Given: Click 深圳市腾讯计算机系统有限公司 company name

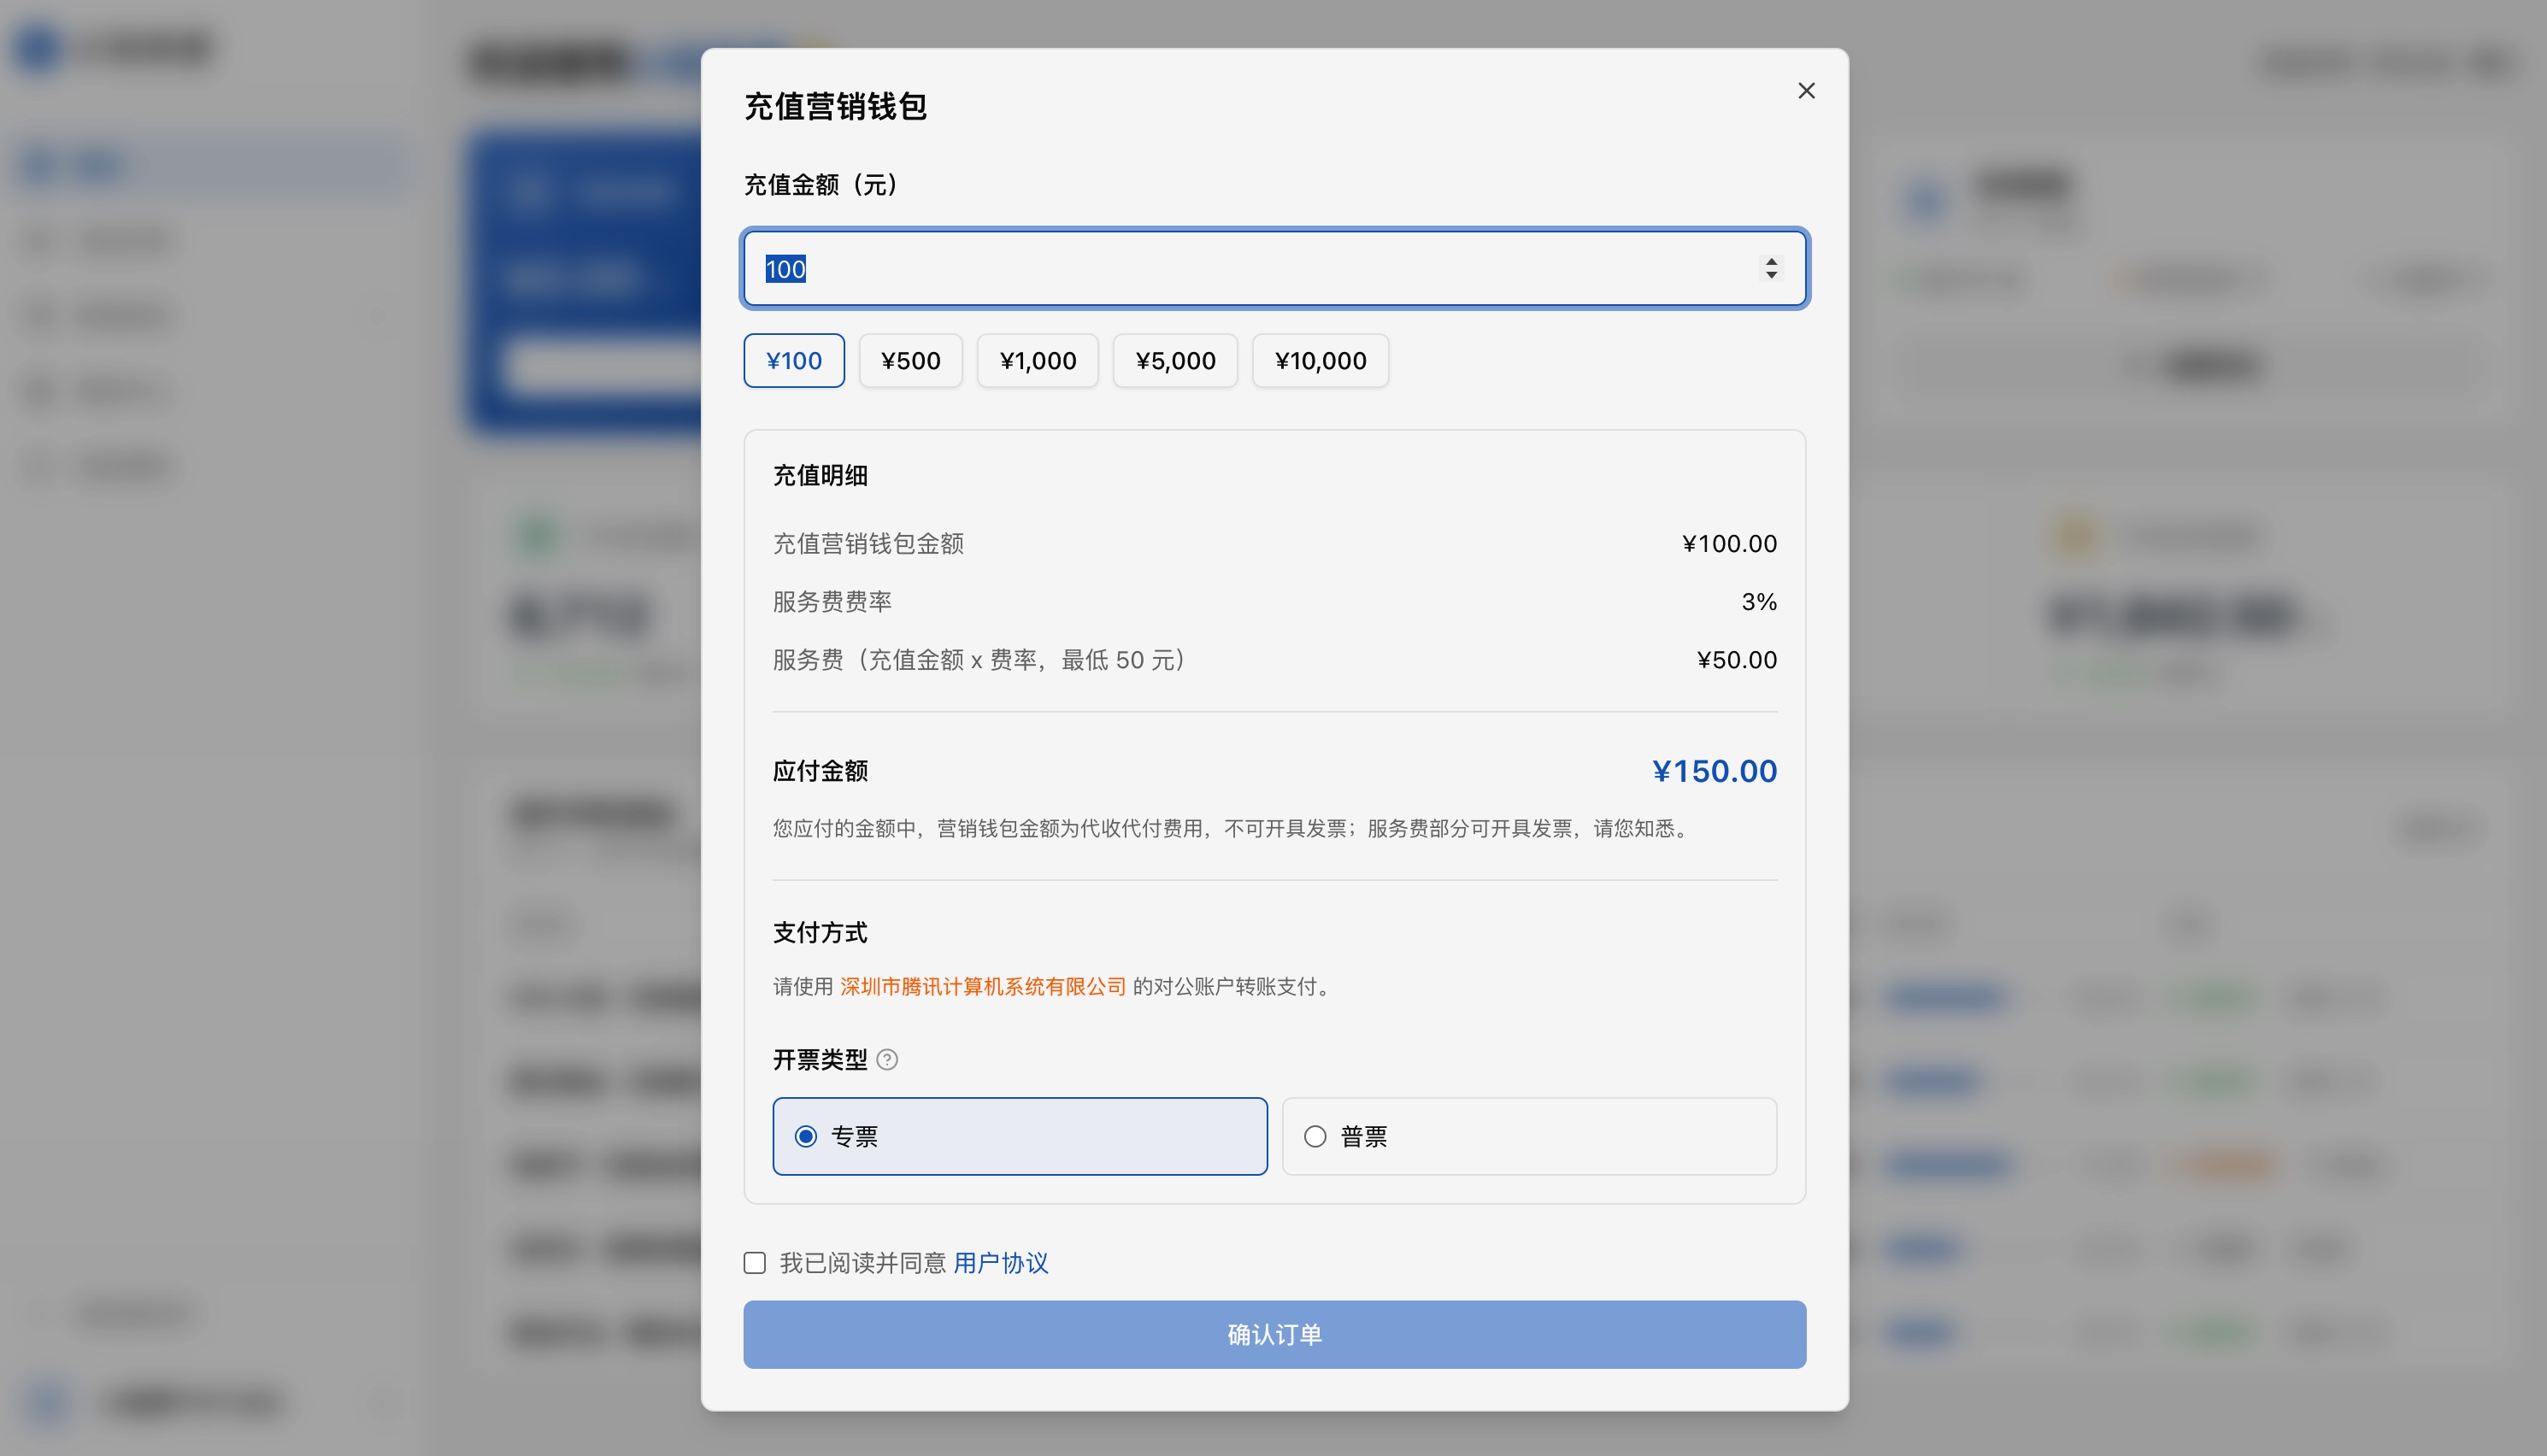Looking at the screenshot, I should click(x=983, y=987).
